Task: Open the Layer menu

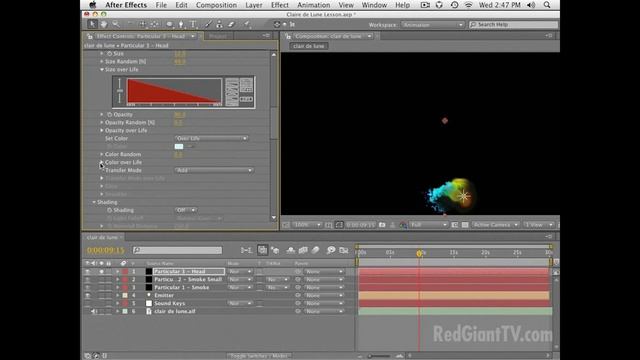Action: [x=253, y=5]
